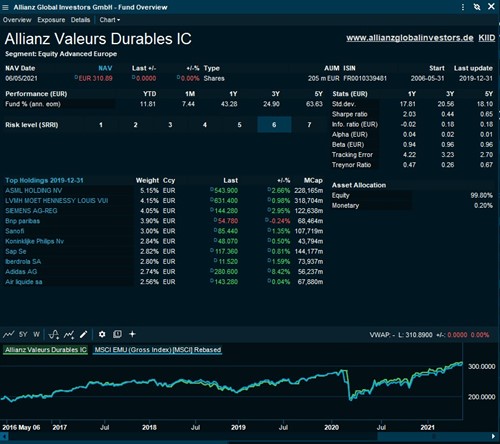Click Siemens weight 4.05%
Image resolution: width=500 pixels, height=444 pixels.
click(149, 211)
